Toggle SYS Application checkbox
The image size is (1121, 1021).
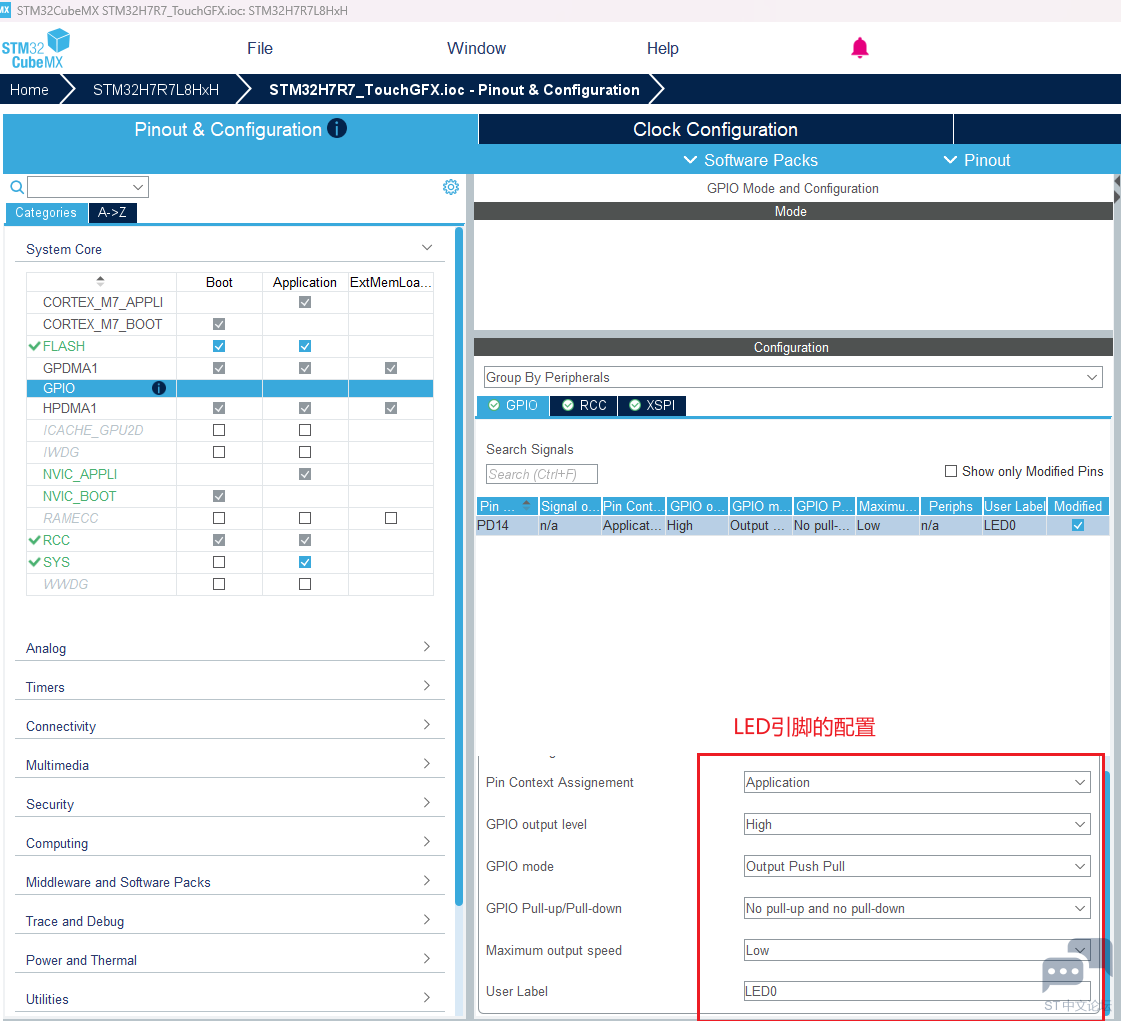[x=305, y=562]
